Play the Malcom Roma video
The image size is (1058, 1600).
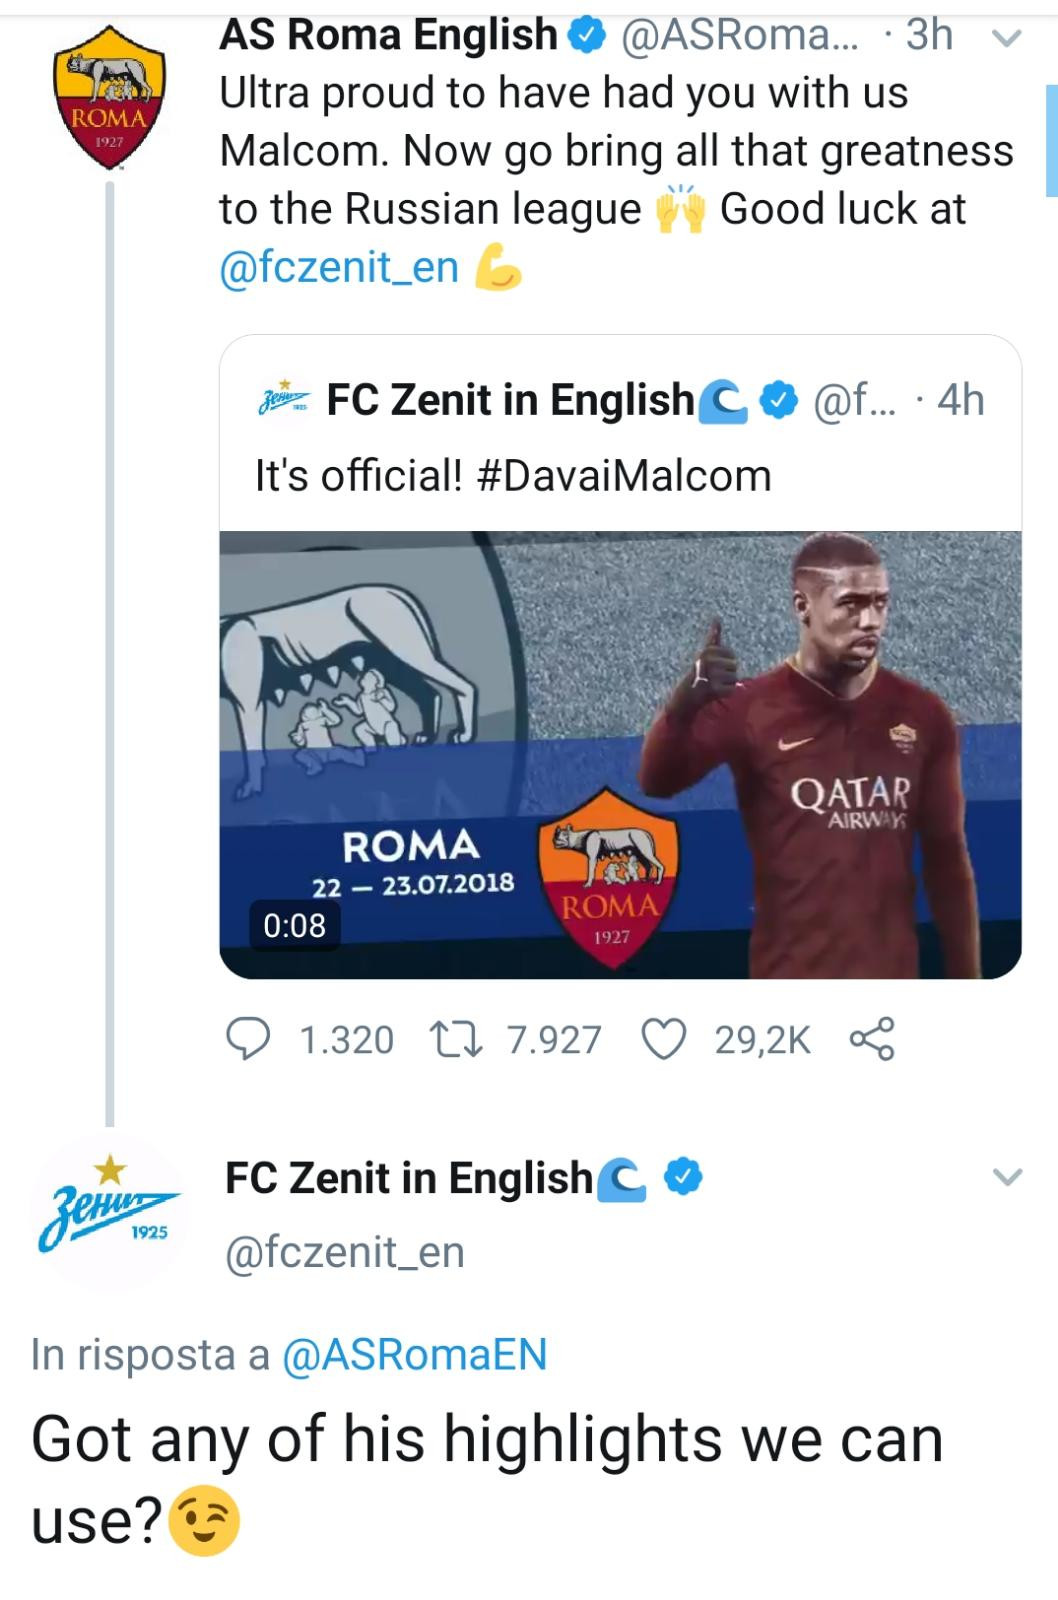point(620,755)
